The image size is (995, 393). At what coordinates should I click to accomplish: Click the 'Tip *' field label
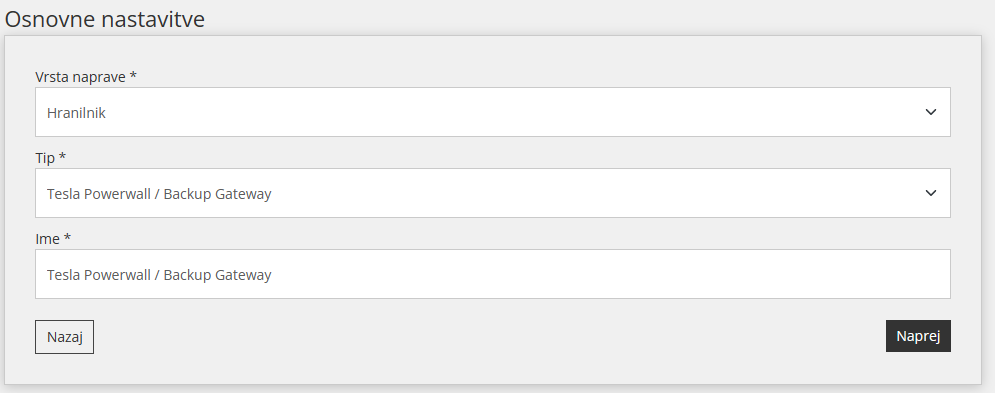click(x=50, y=158)
